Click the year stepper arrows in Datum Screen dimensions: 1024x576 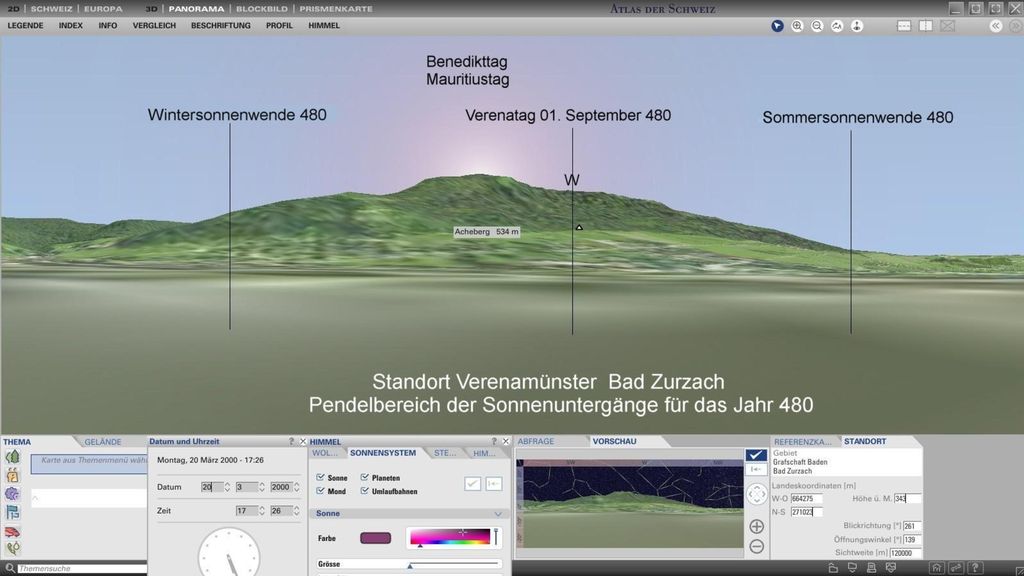click(x=296, y=487)
